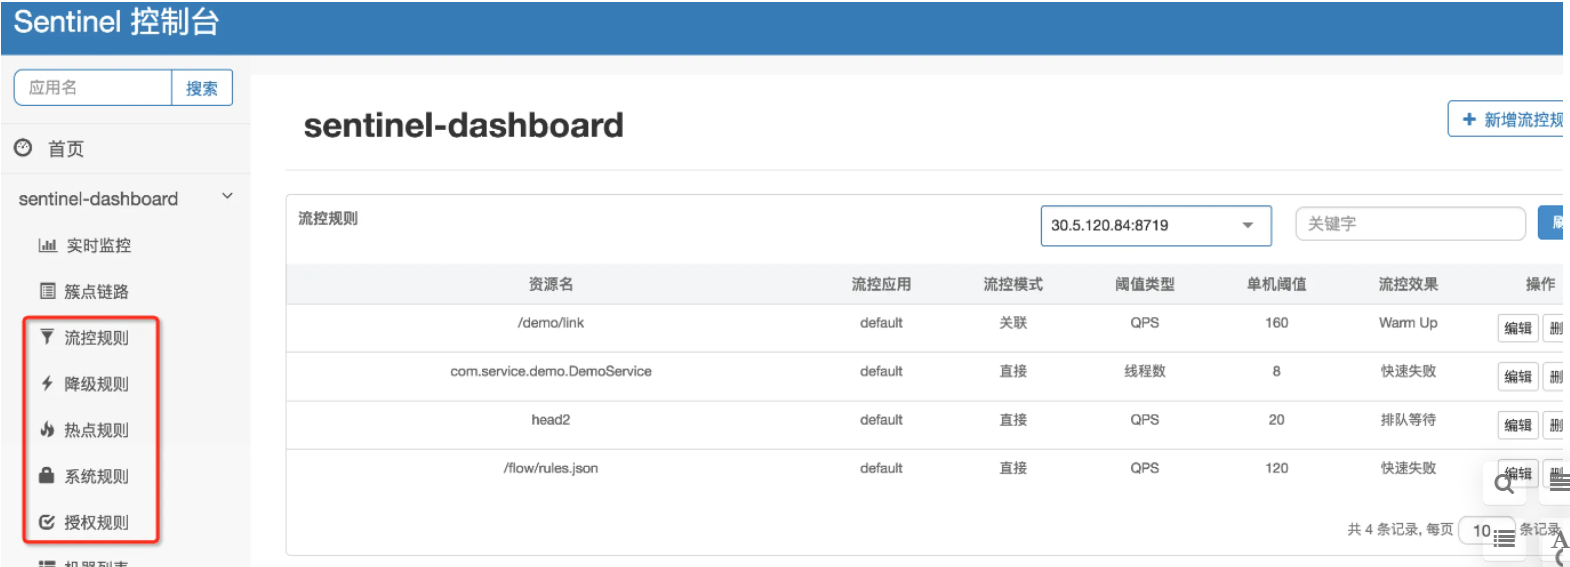The image size is (1570, 567).
Task: Click the 线程数 threshold type cell
Action: click(1145, 371)
